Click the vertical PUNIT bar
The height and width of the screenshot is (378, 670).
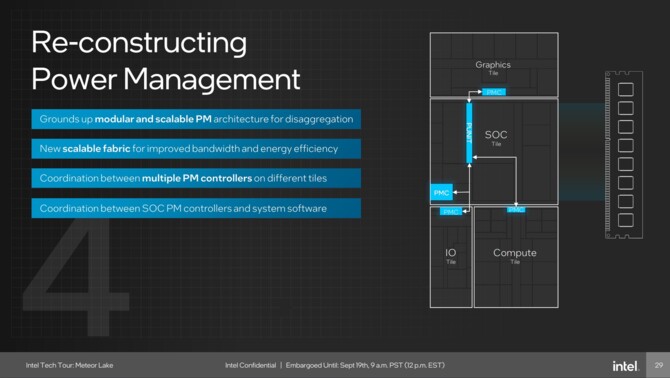(x=469, y=133)
